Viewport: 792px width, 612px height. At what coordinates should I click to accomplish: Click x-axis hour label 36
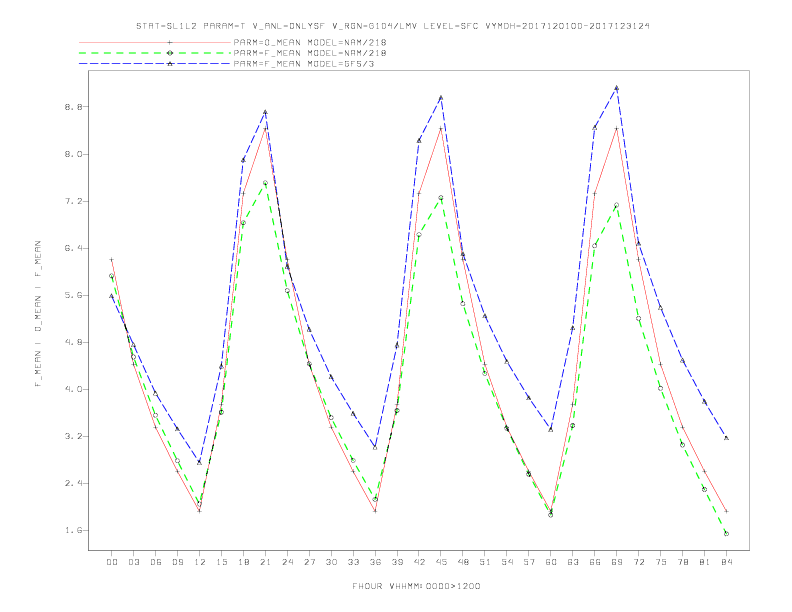point(375,562)
